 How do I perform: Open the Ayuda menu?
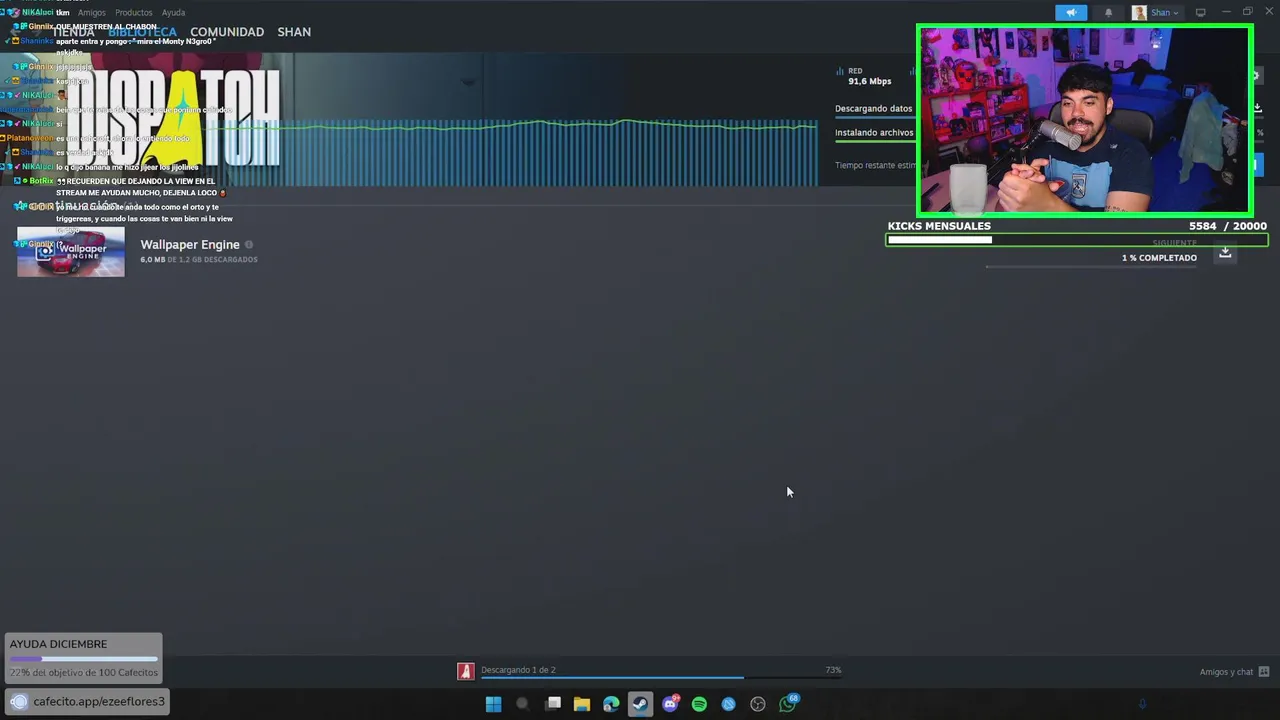173,13
